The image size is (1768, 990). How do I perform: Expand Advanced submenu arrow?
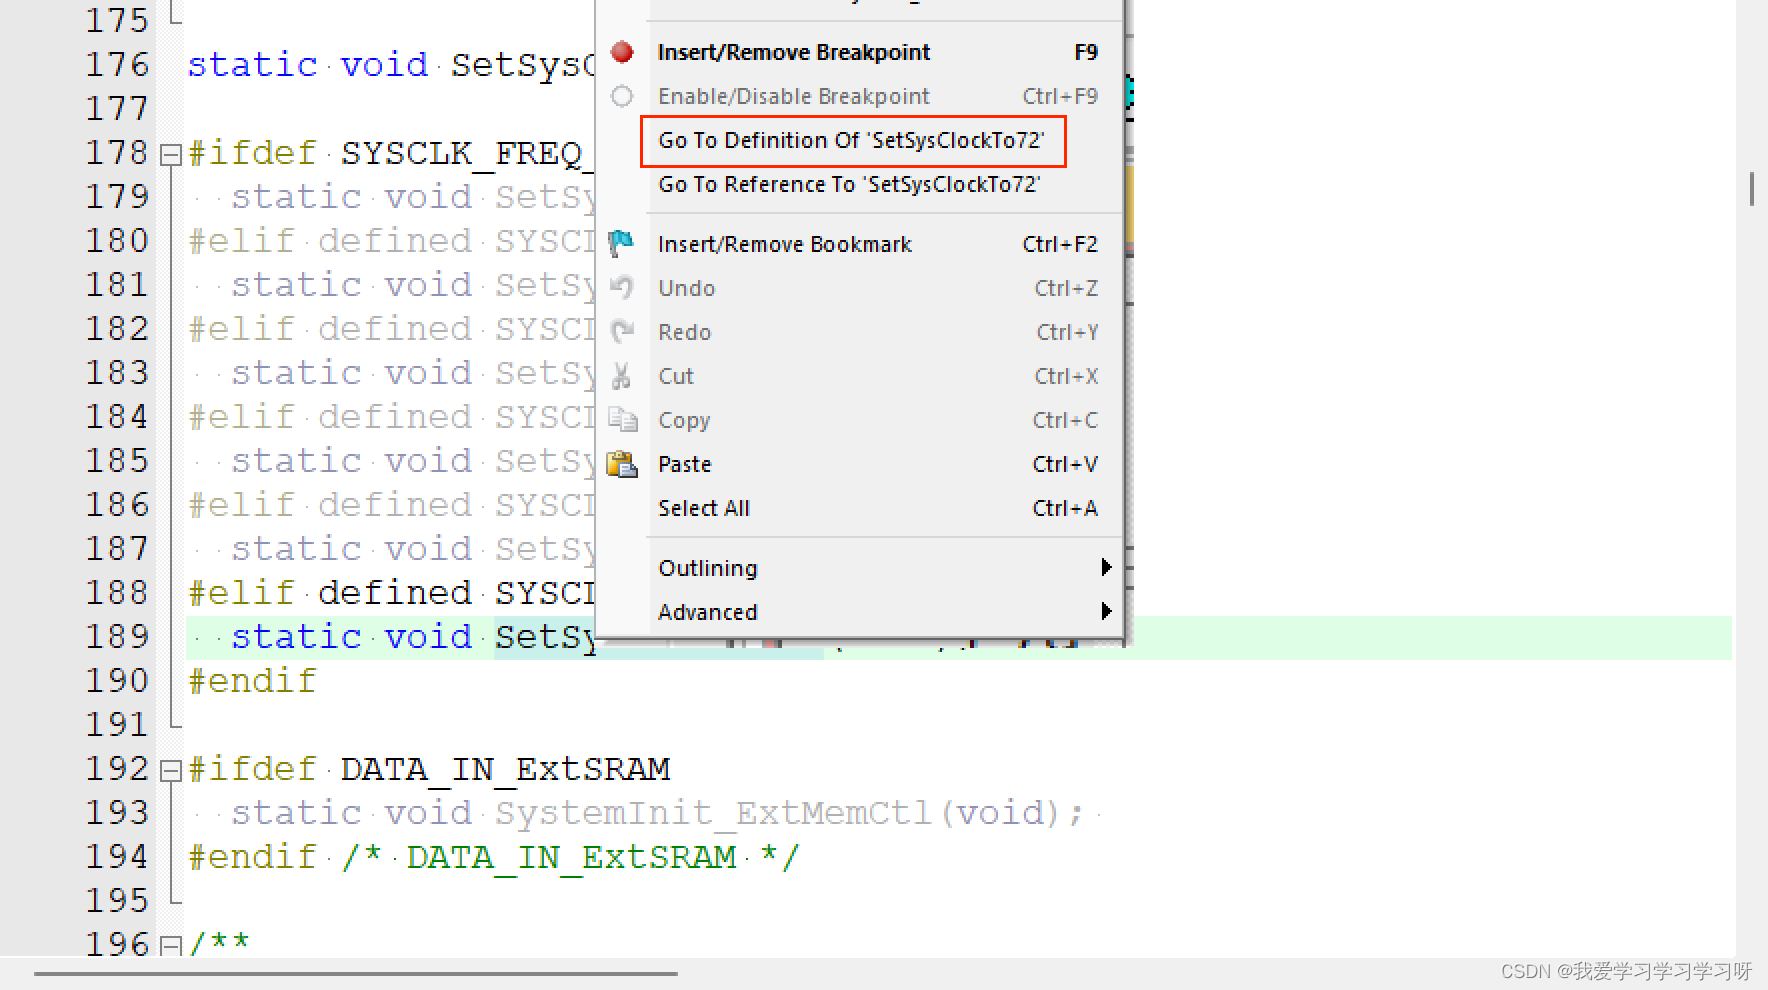coord(1106,611)
